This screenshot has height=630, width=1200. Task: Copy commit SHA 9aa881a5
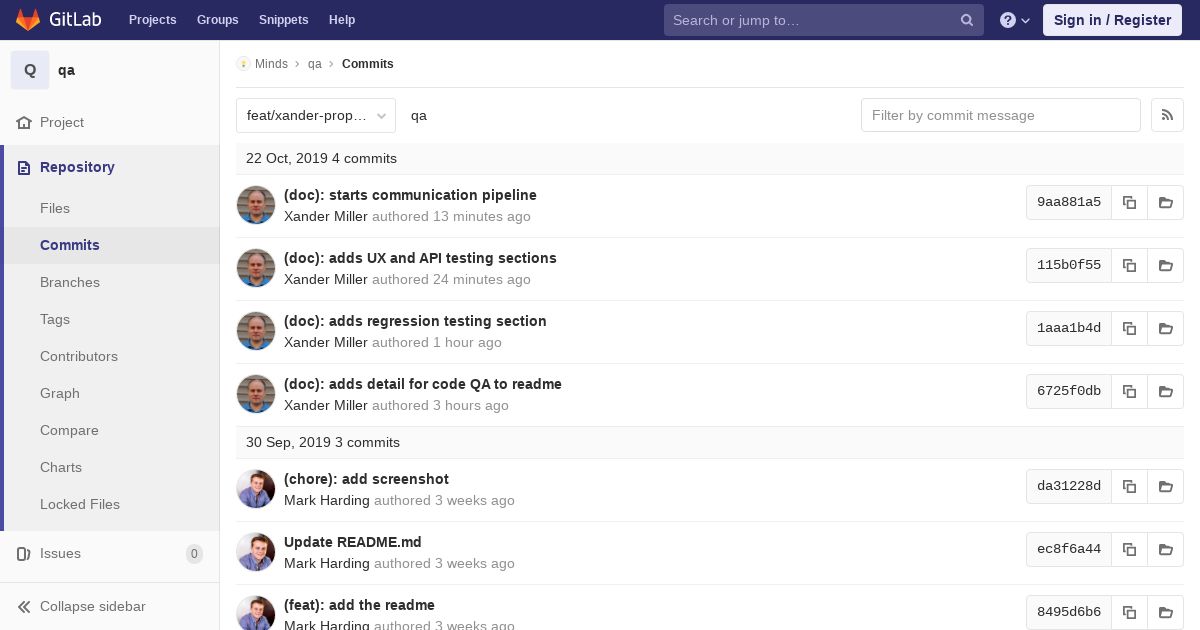tap(1129, 202)
